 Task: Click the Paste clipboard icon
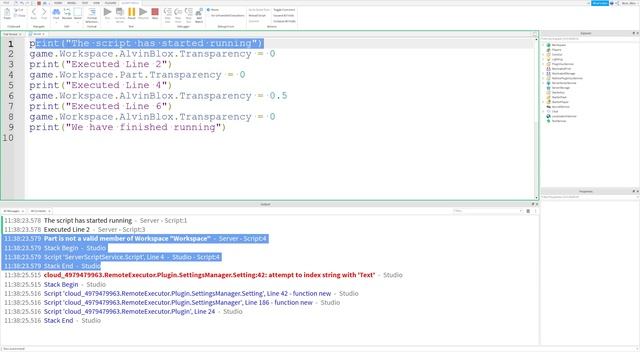coord(7,13)
